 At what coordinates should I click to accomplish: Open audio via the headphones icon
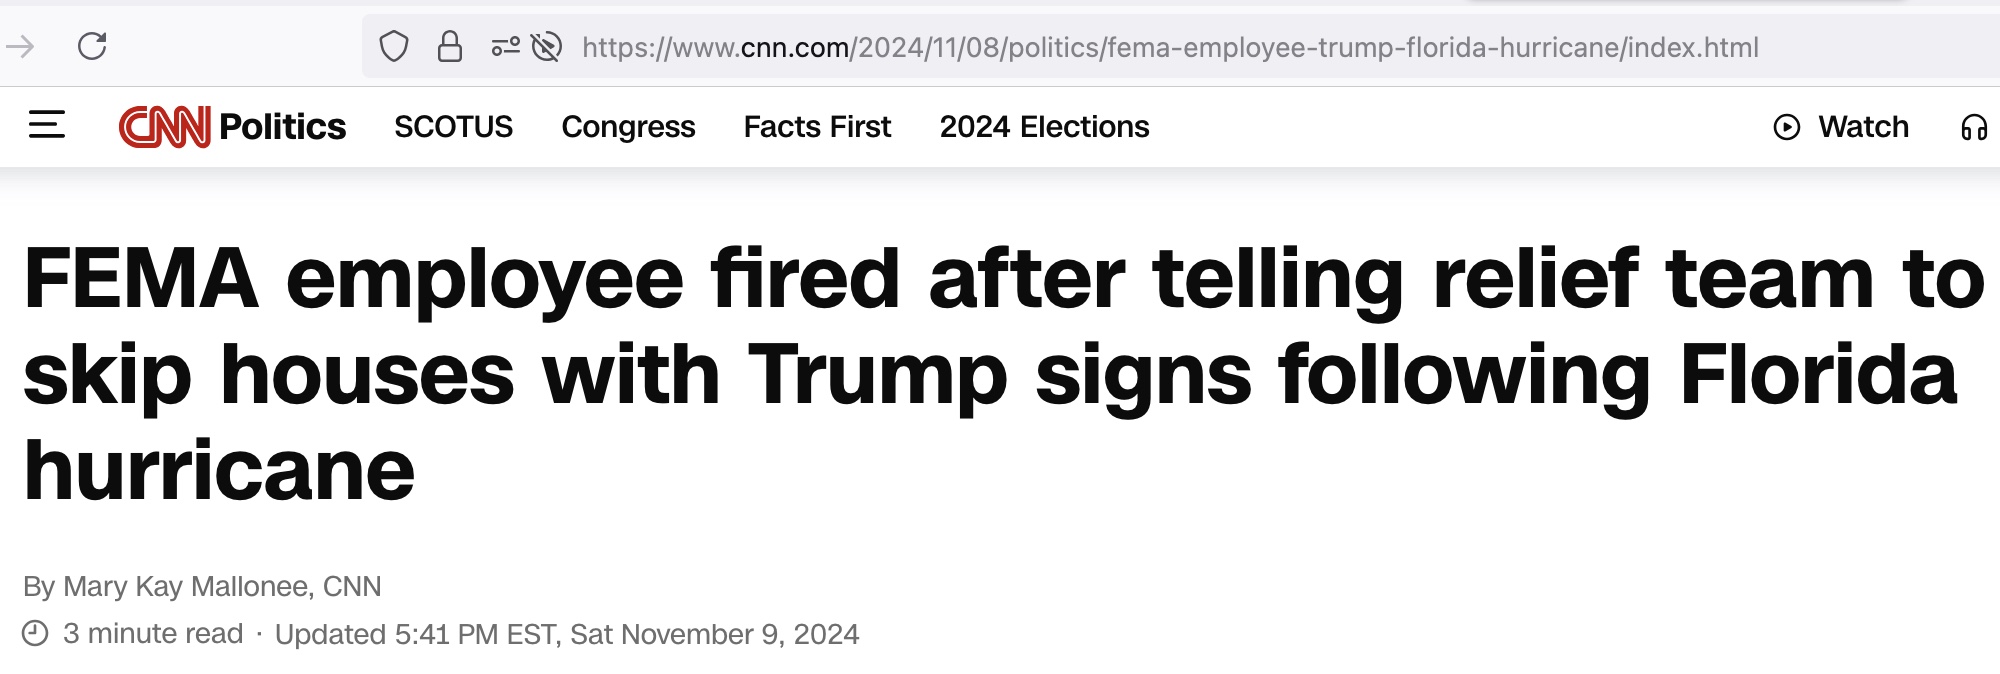(1973, 127)
